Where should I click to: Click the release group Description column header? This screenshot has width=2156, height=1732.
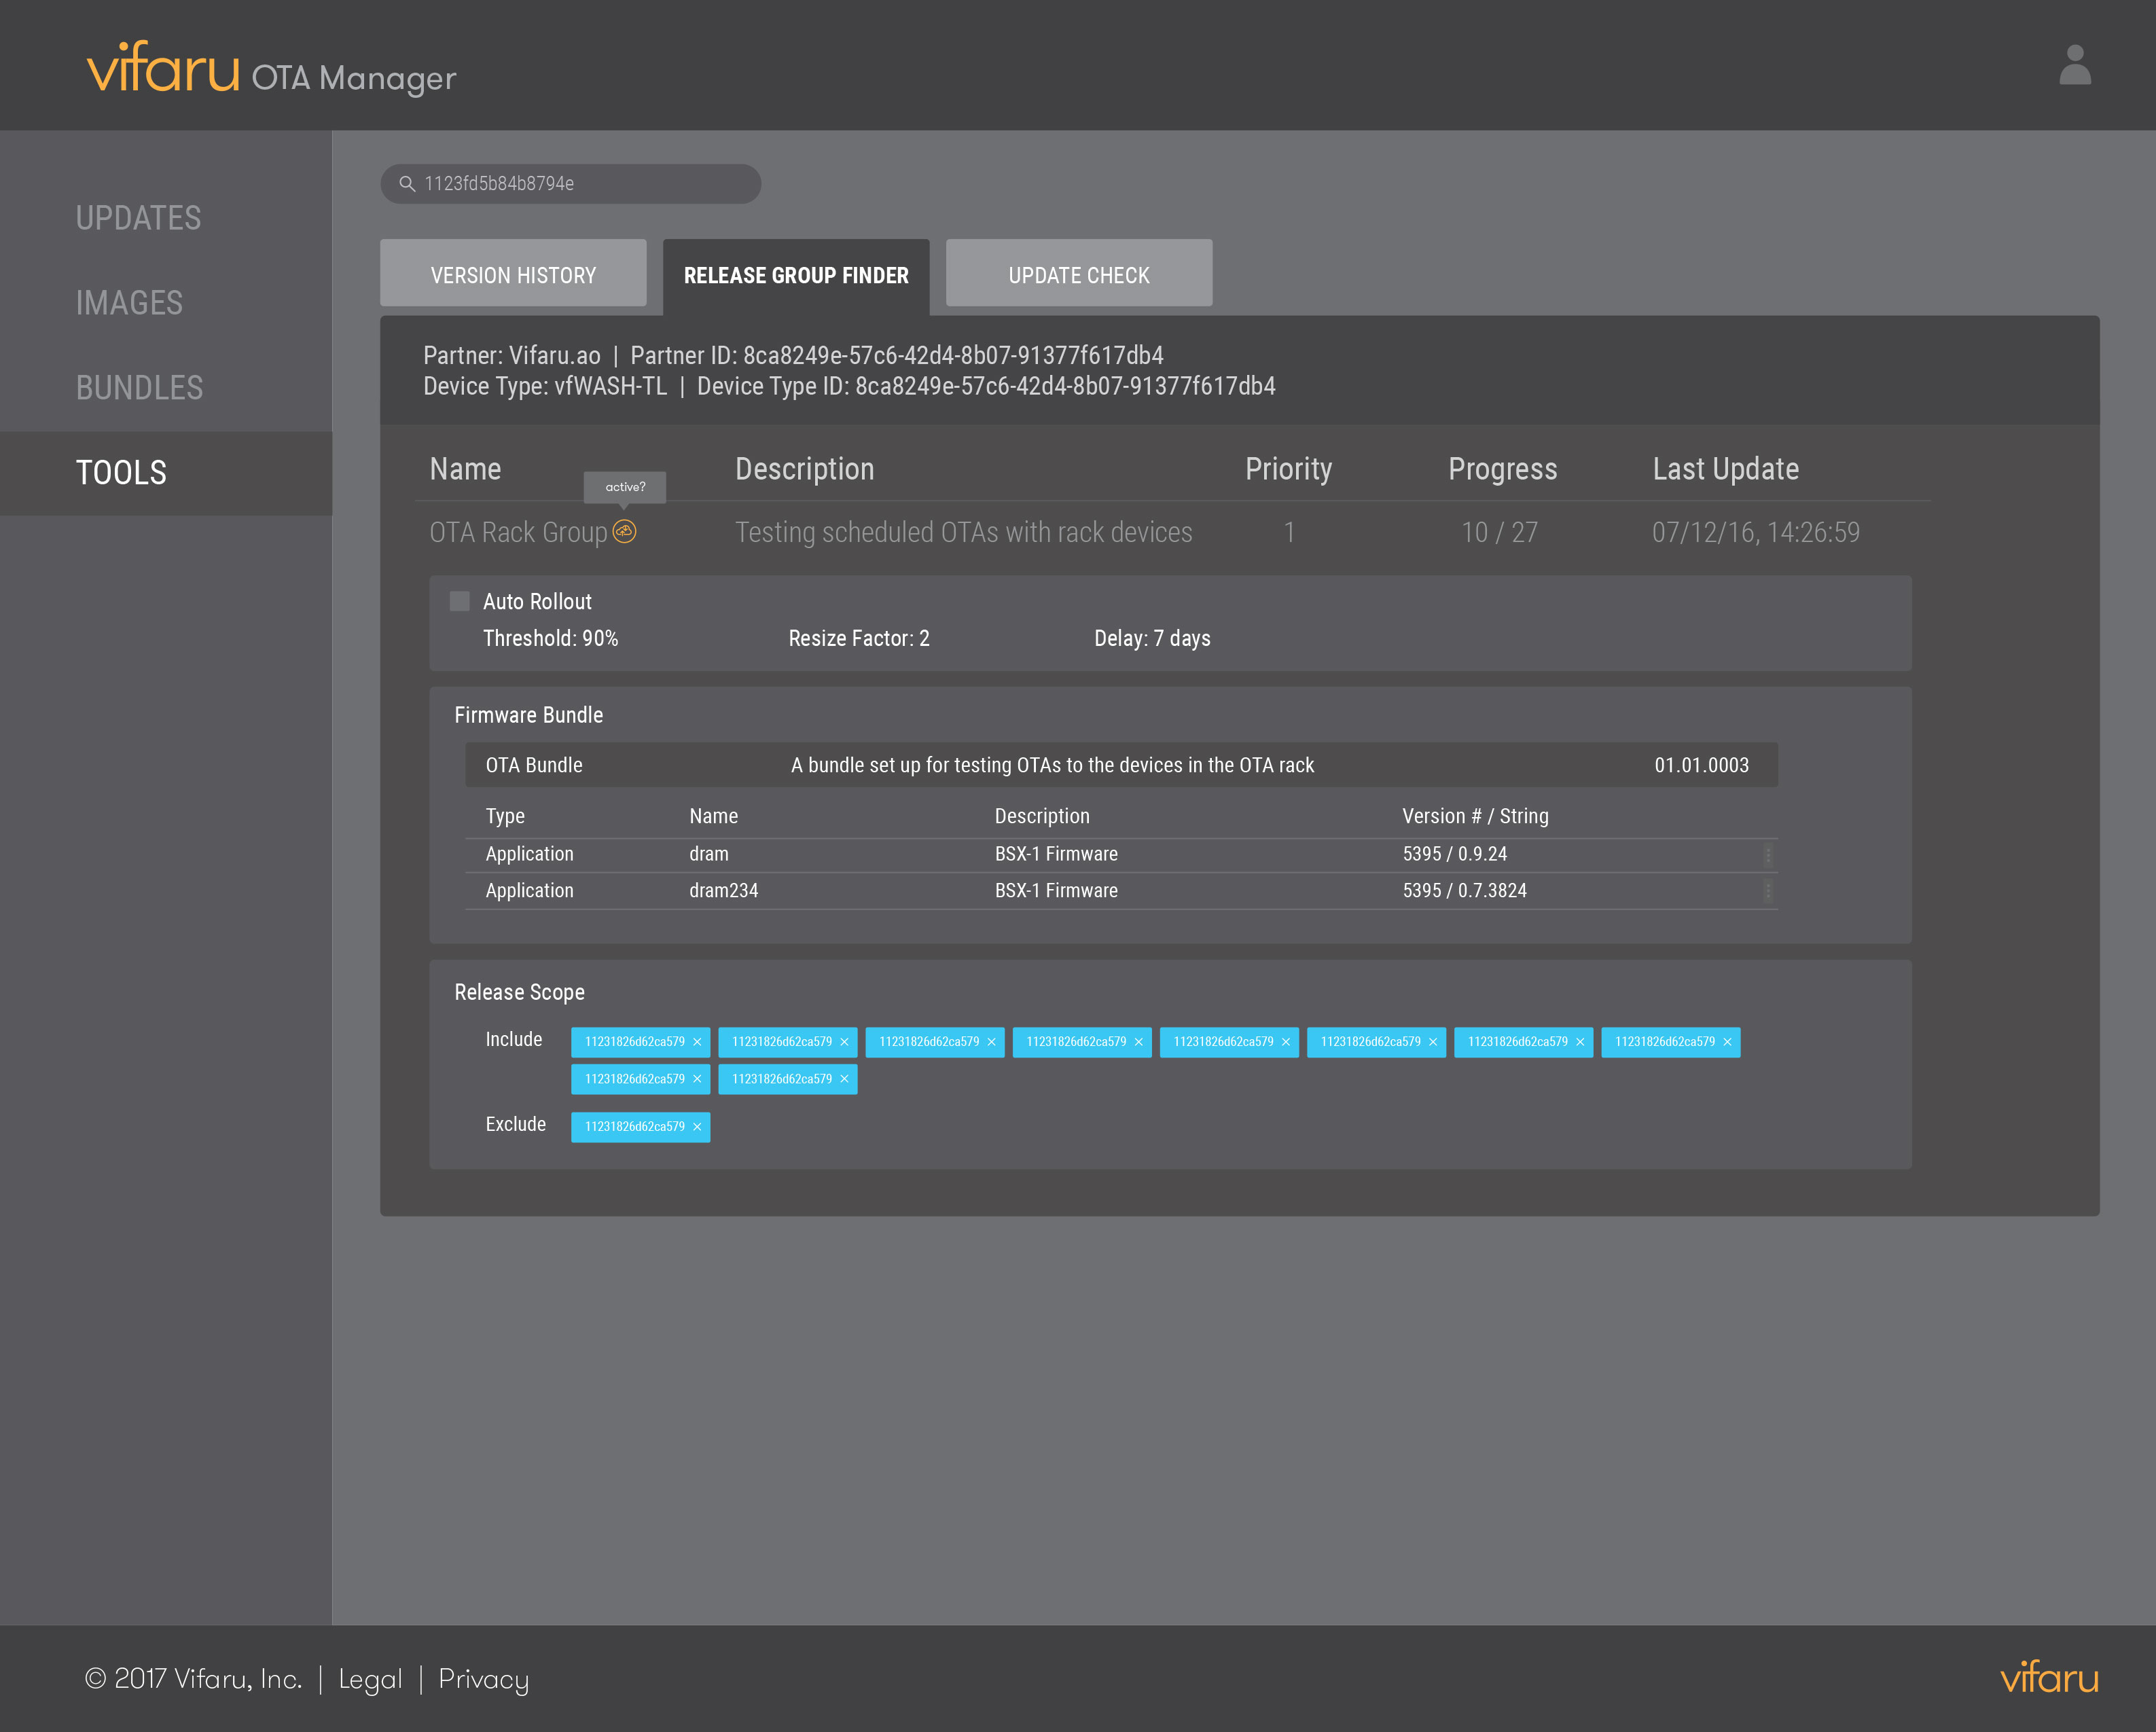tap(804, 469)
